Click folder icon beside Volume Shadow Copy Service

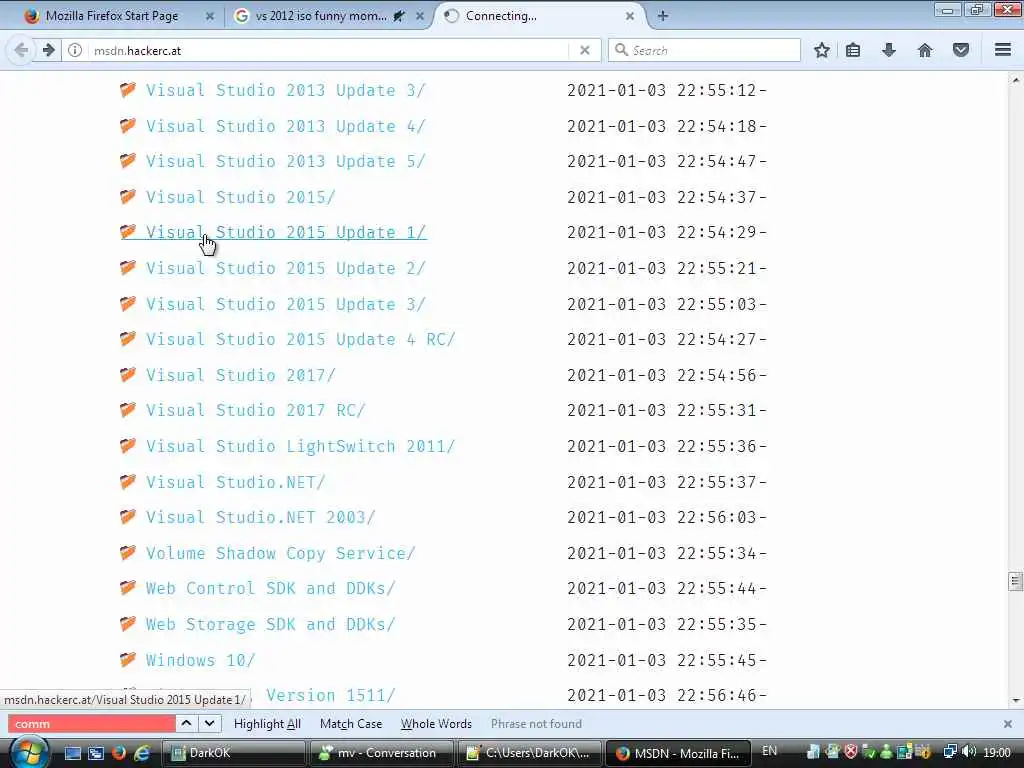pyautogui.click(x=128, y=552)
